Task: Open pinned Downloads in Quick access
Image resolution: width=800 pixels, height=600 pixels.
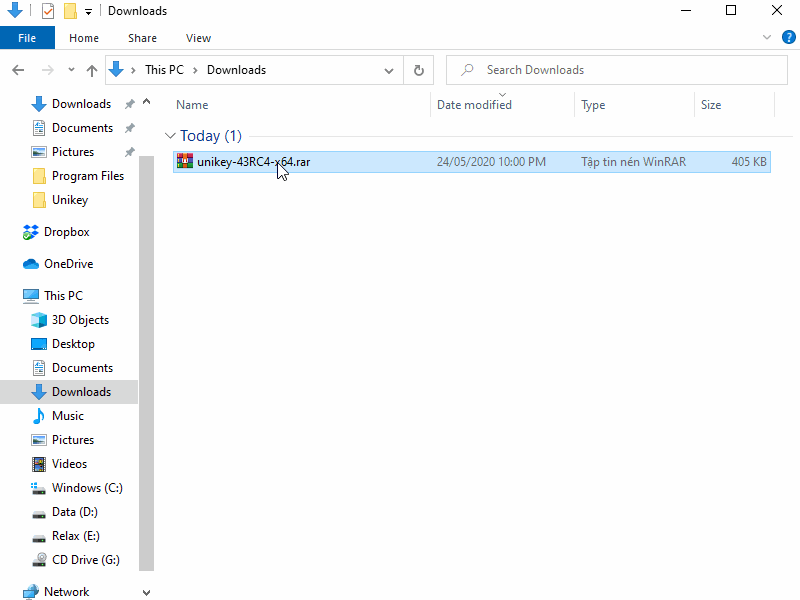Action: coord(81,104)
